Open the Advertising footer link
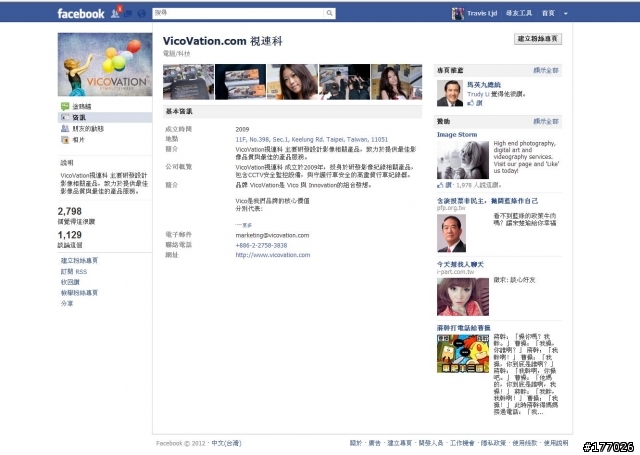 [x=374, y=443]
